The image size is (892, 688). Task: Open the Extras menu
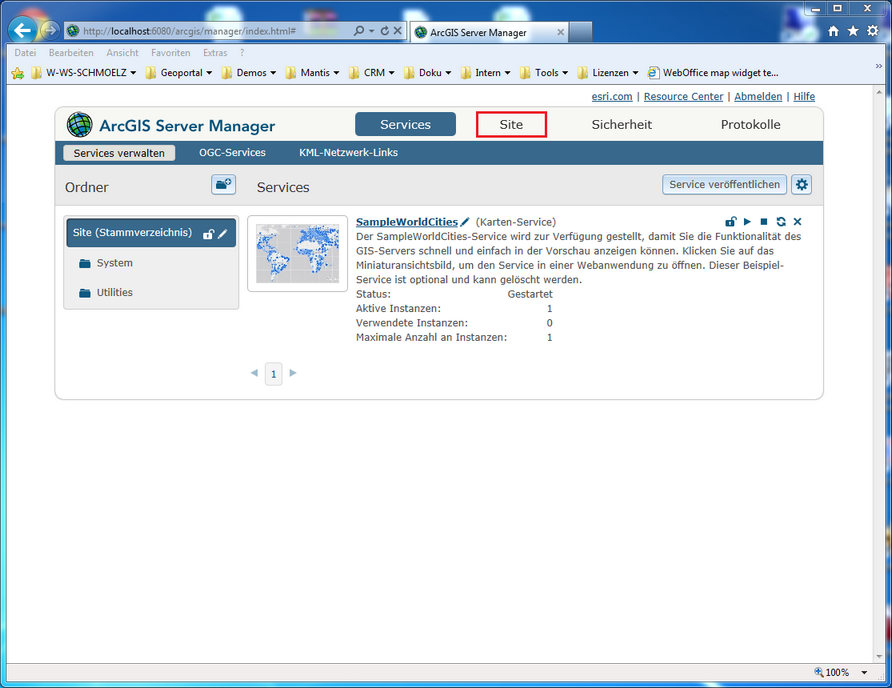tap(215, 52)
